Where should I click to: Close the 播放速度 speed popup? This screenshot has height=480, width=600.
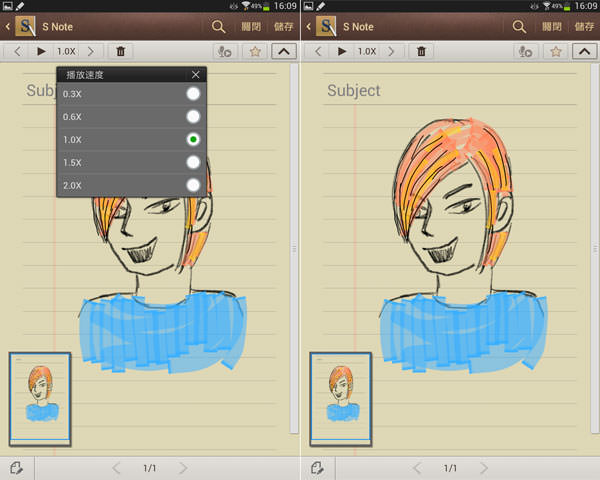click(195, 74)
